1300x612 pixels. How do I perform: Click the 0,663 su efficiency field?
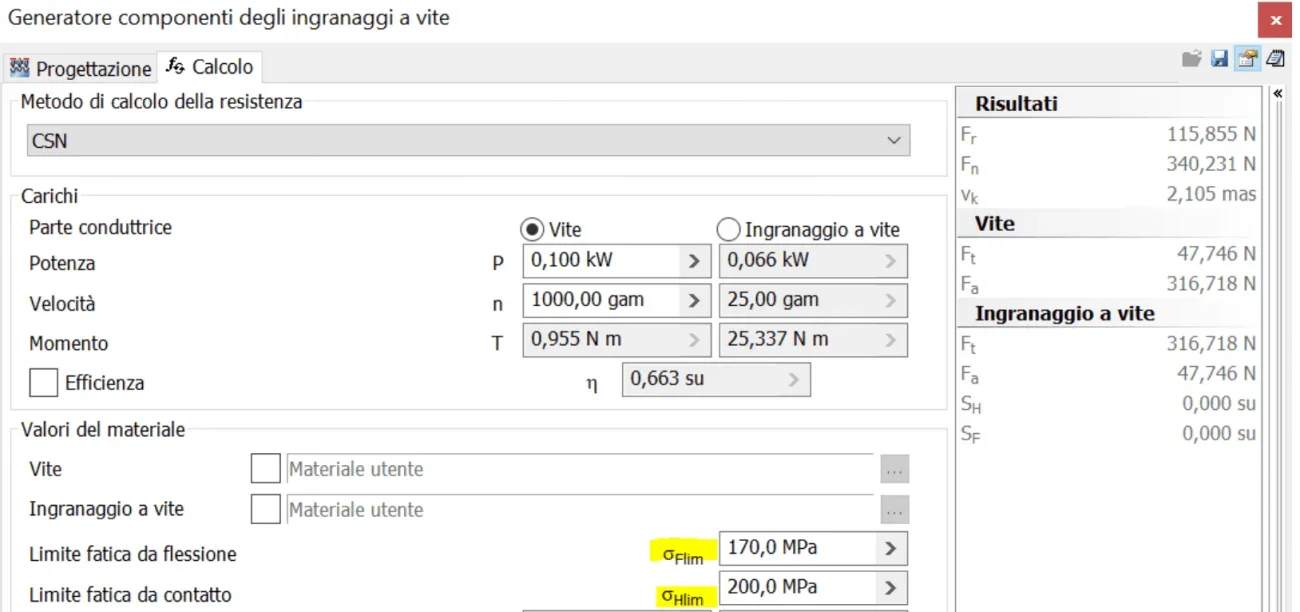[x=701, y=380]
